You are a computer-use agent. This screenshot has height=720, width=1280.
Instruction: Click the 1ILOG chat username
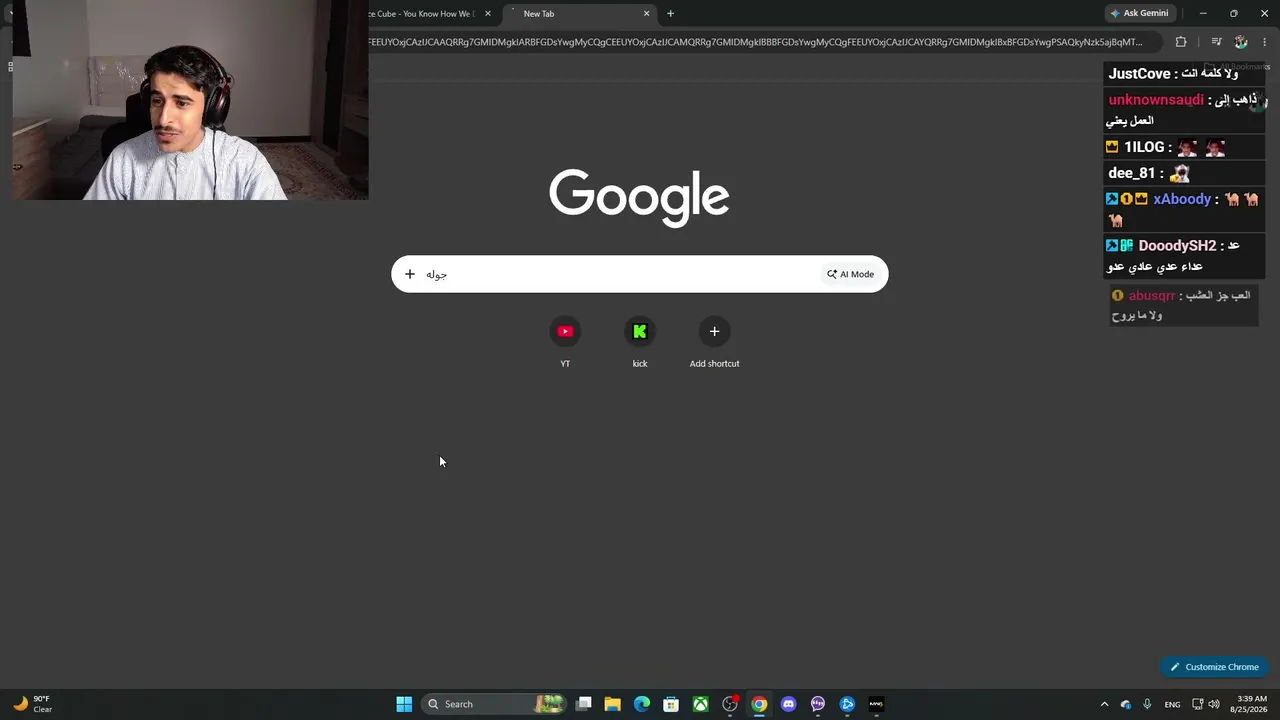tap(1144, 147)
